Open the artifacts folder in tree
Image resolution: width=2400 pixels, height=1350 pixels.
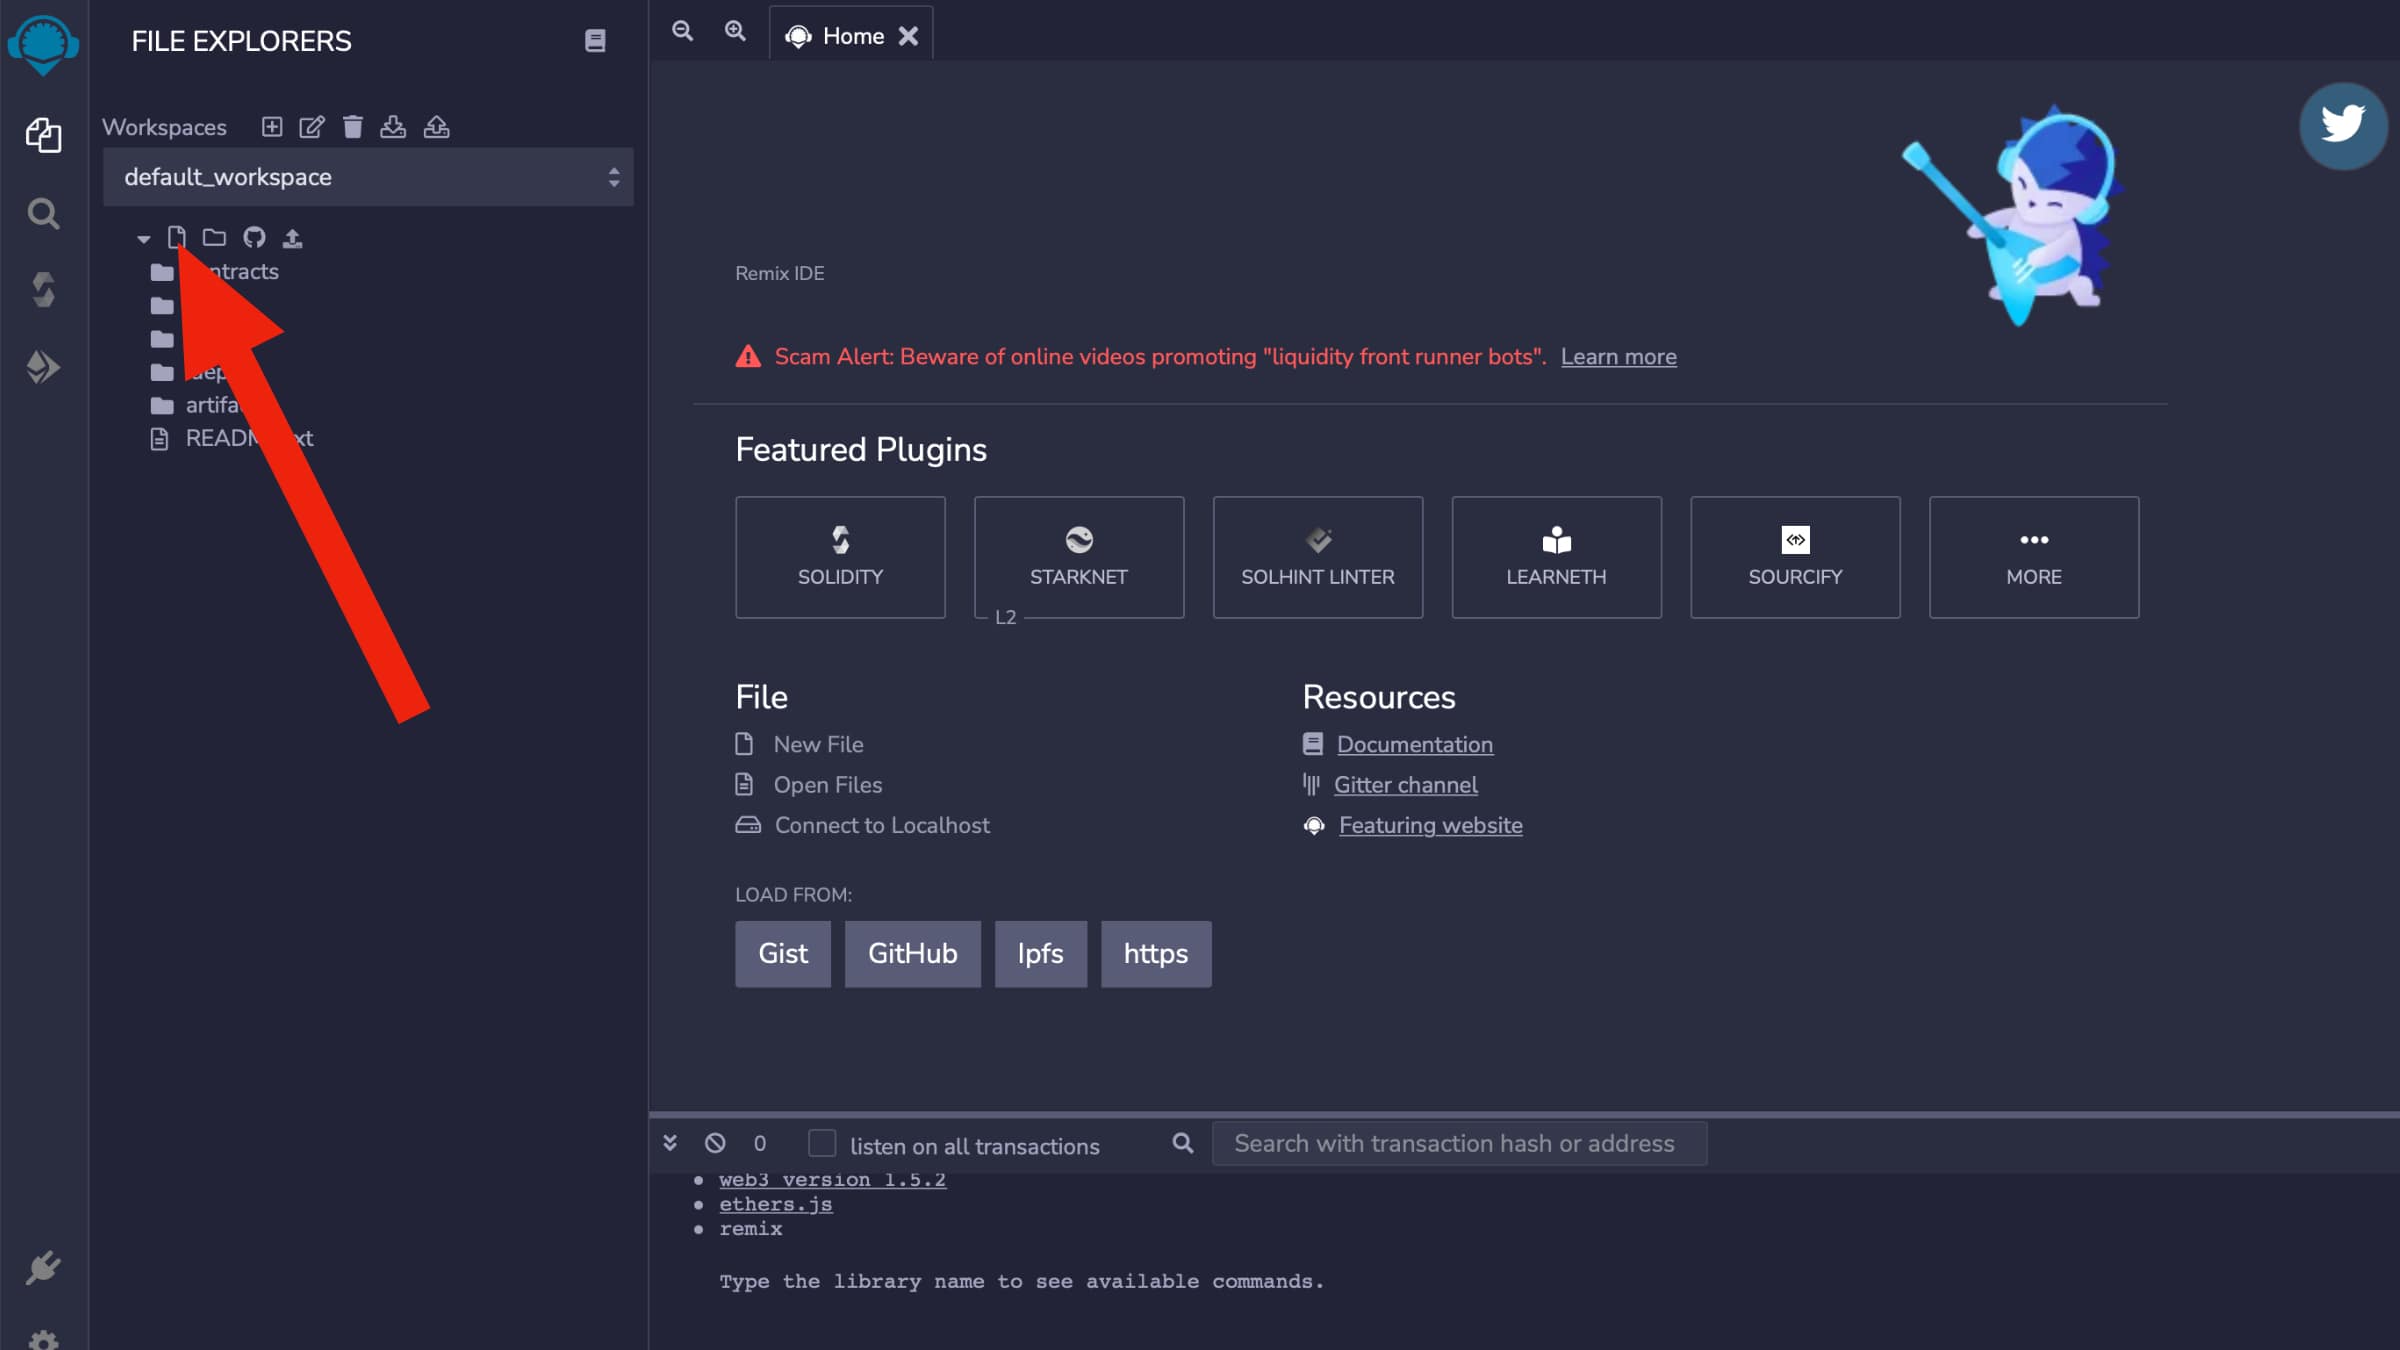pos(211,405)
